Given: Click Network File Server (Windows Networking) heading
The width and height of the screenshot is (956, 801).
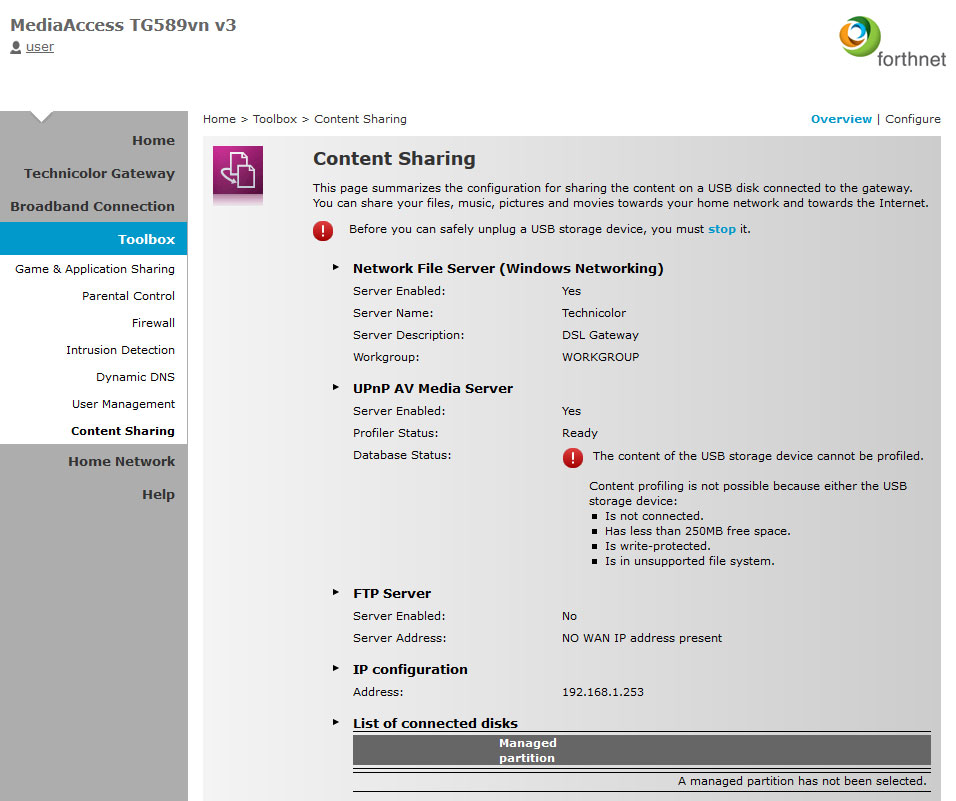Looking at the screenshot, I should (x=508, y=268).
